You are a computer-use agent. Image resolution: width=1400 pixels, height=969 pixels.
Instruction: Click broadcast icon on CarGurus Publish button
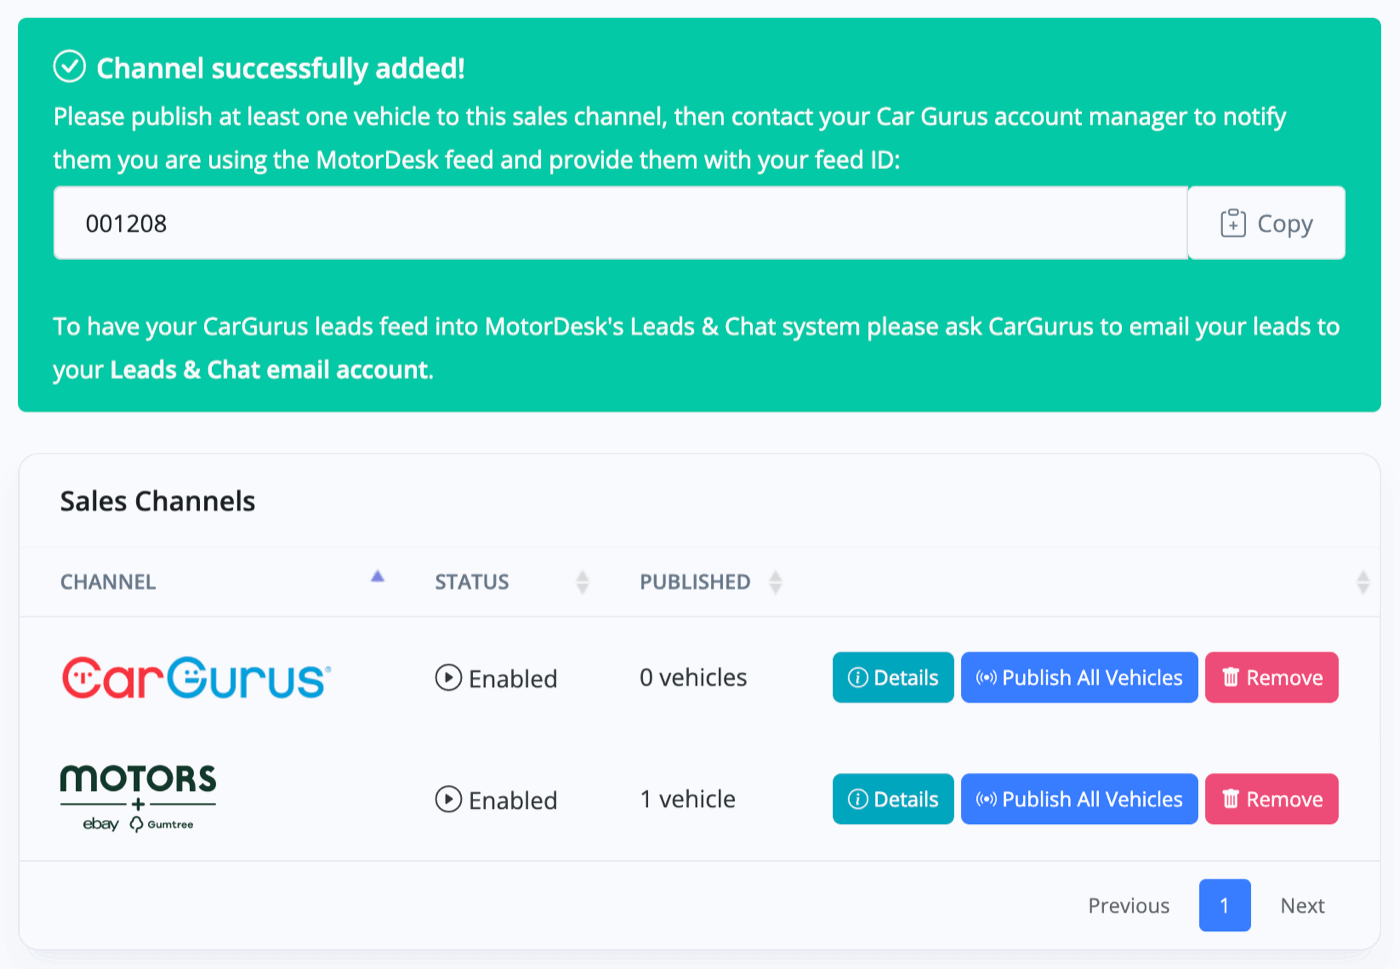pos(986,678)
